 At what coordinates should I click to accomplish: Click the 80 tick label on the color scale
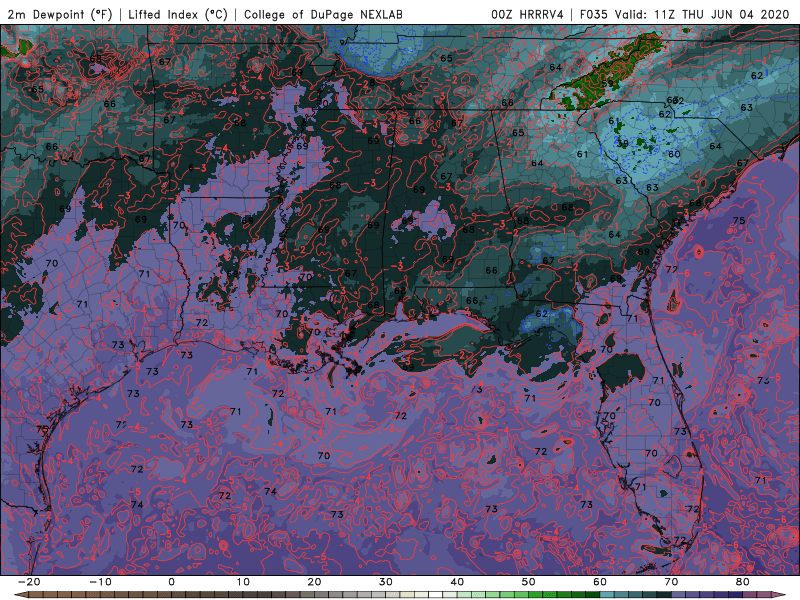(x=743, y=582)
